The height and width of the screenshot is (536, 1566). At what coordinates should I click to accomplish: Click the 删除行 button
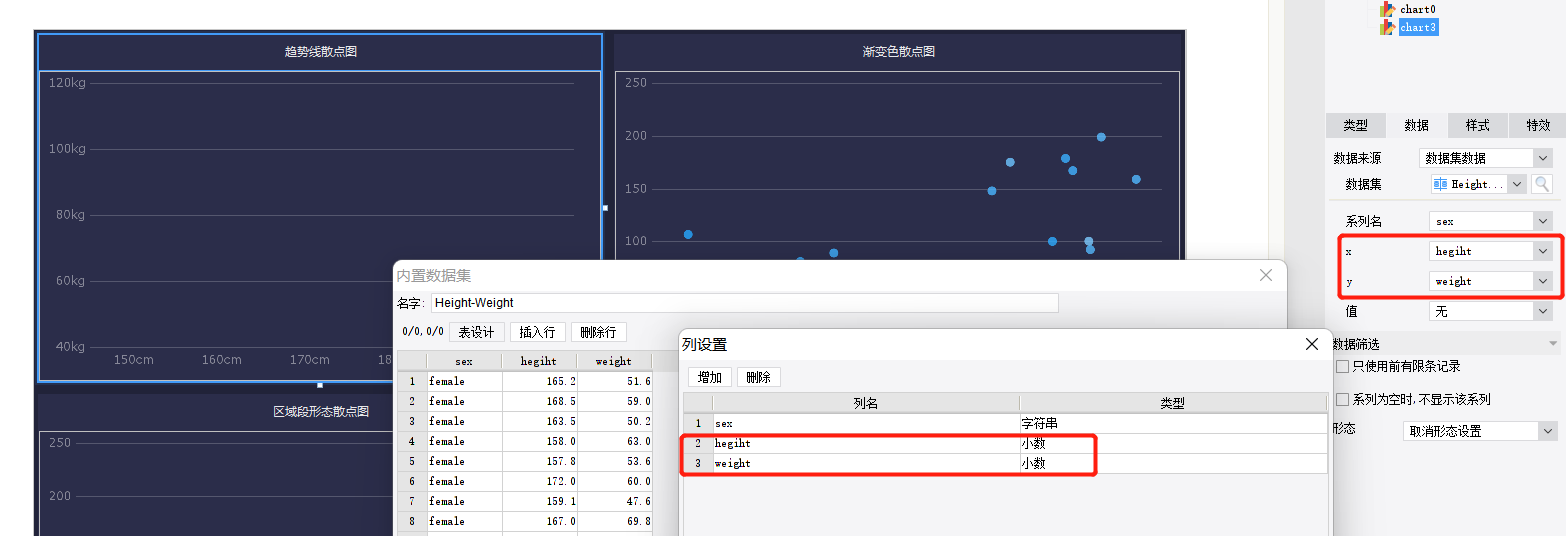[599, 332]
